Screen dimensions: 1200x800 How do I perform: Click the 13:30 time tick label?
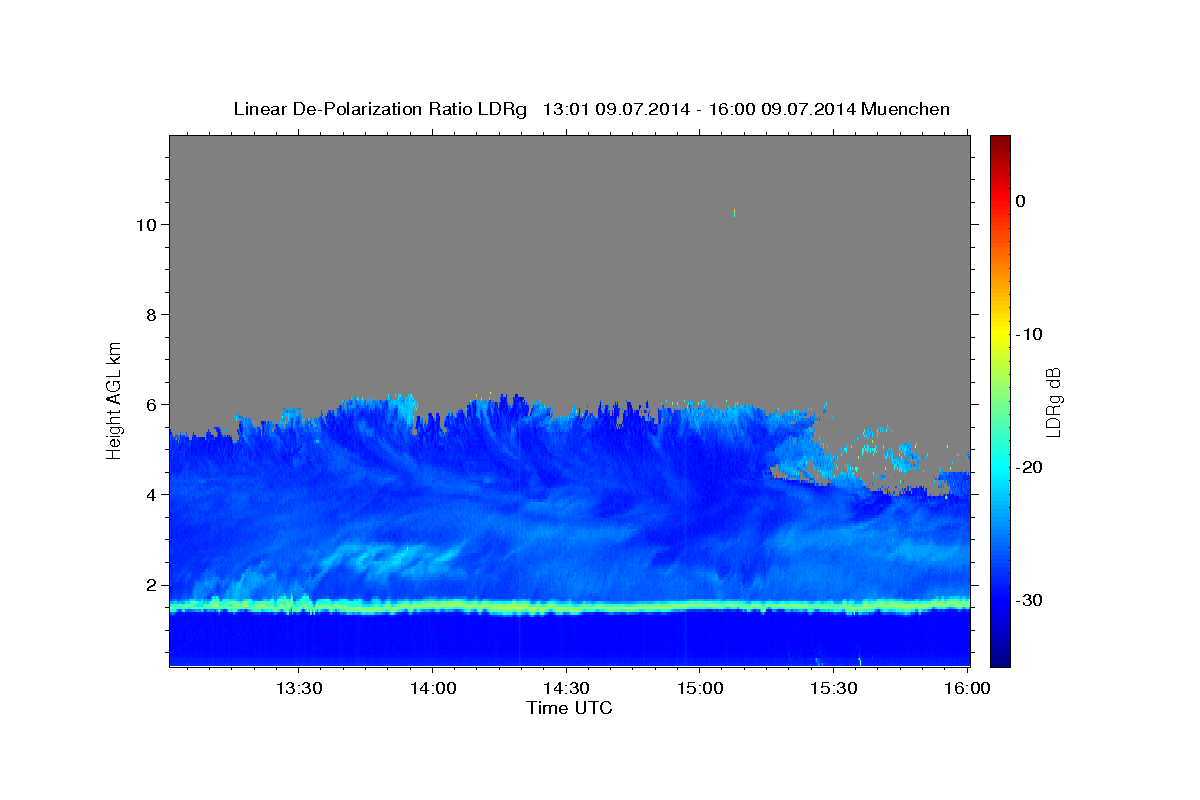[x=298, y=689]
